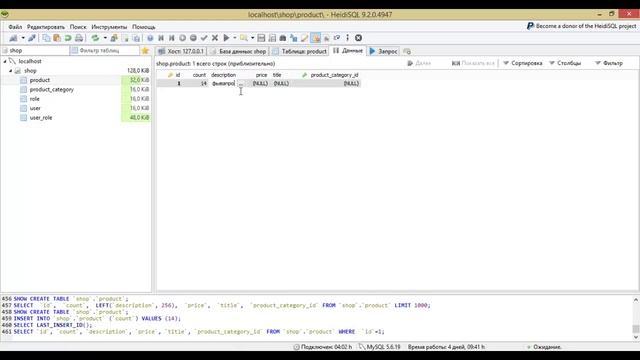Open the Файл menu
Viewport: 640px width, 360px height.
click(x=15, y=27)
